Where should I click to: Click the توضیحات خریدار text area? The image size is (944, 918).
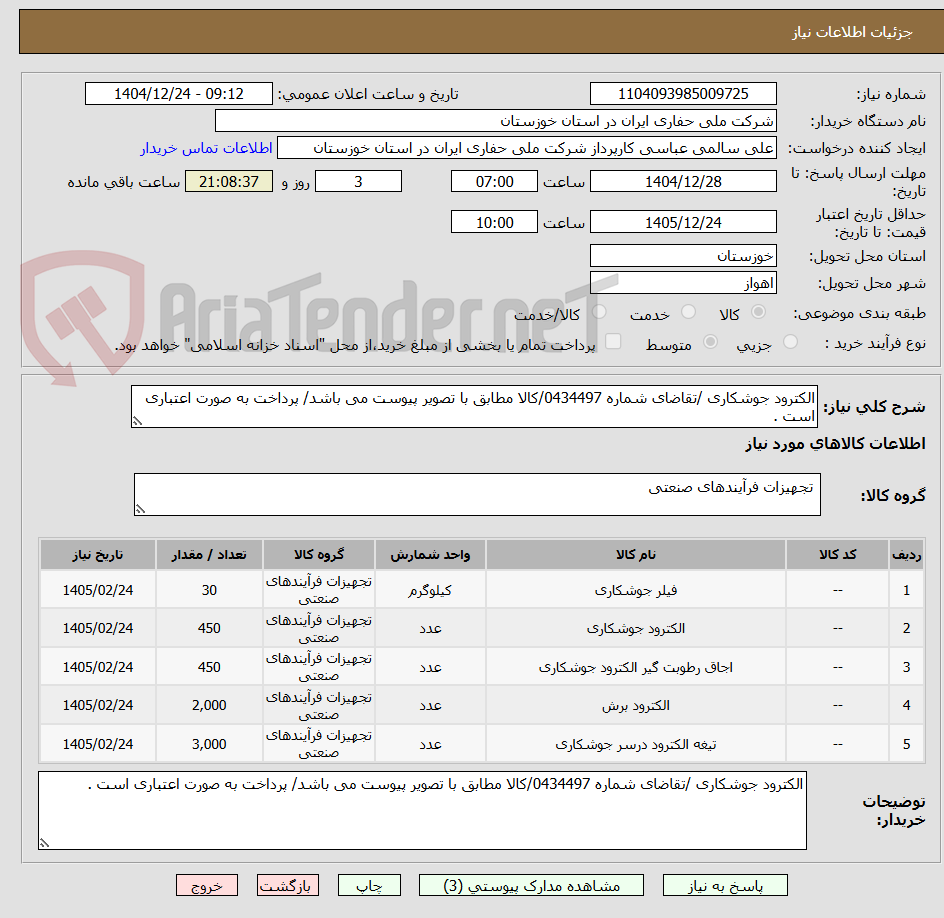click(422, 811)
